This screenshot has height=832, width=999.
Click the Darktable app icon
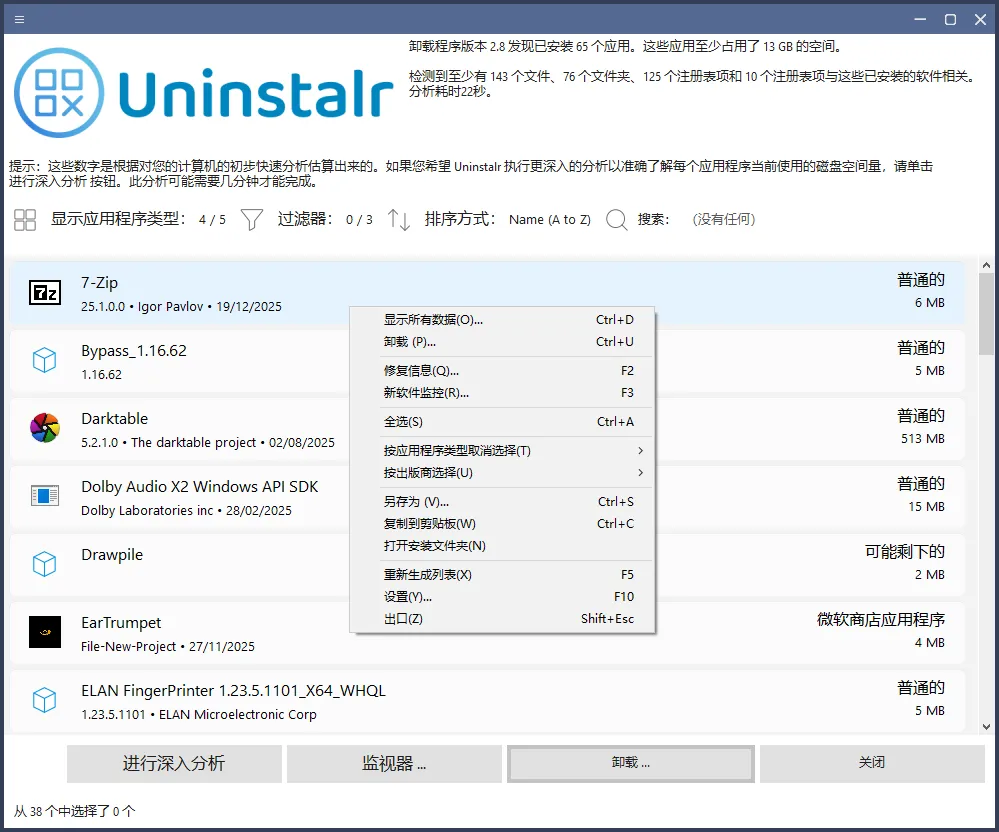coord(45,428)
